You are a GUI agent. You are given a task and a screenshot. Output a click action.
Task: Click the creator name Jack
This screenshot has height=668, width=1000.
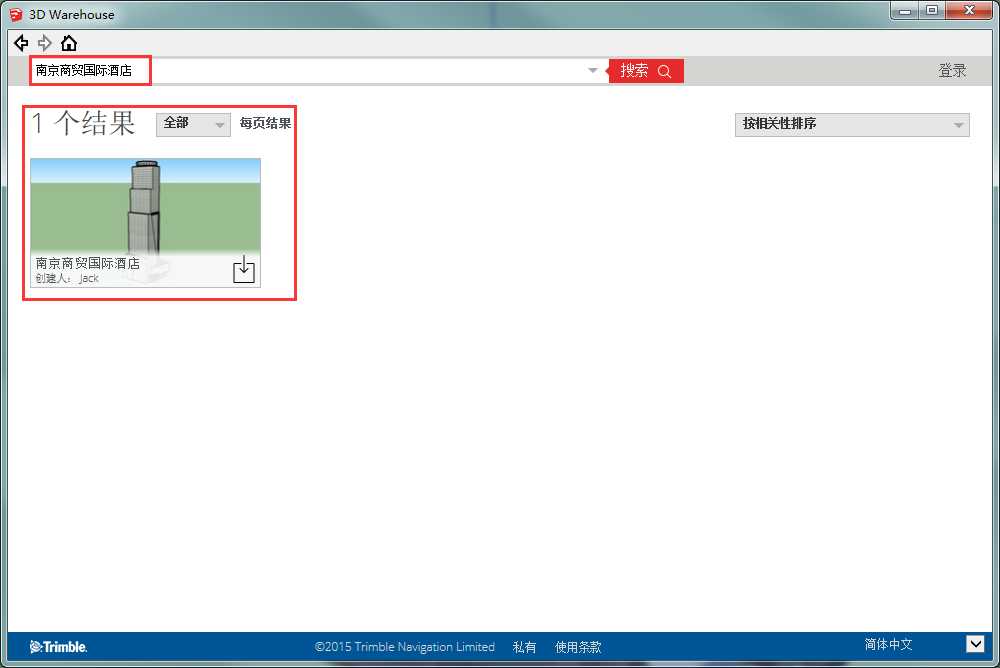pos(89,278)
